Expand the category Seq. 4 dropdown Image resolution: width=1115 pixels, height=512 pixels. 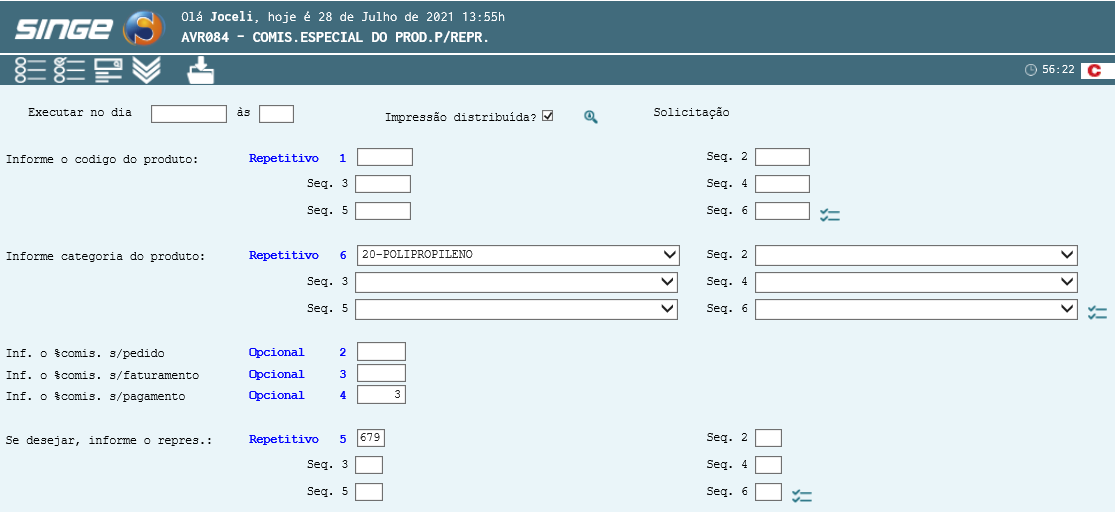tap(916, 283)
